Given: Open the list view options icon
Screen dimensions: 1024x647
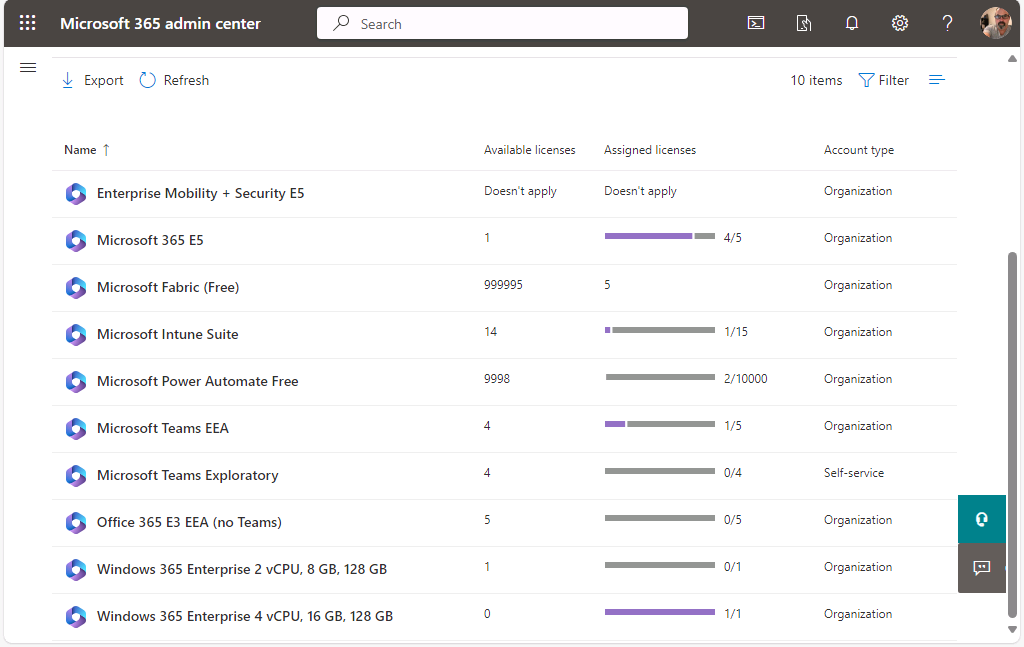Looking at the screenshot, I should click(936, 80).
